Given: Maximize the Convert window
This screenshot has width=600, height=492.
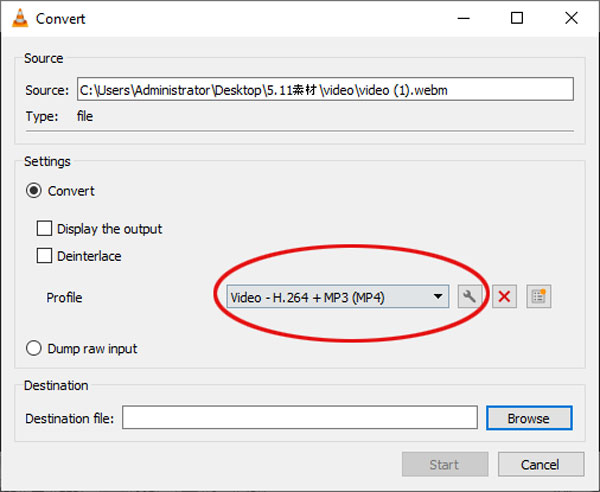Looking at the screenshot, I should pos(517,18).
